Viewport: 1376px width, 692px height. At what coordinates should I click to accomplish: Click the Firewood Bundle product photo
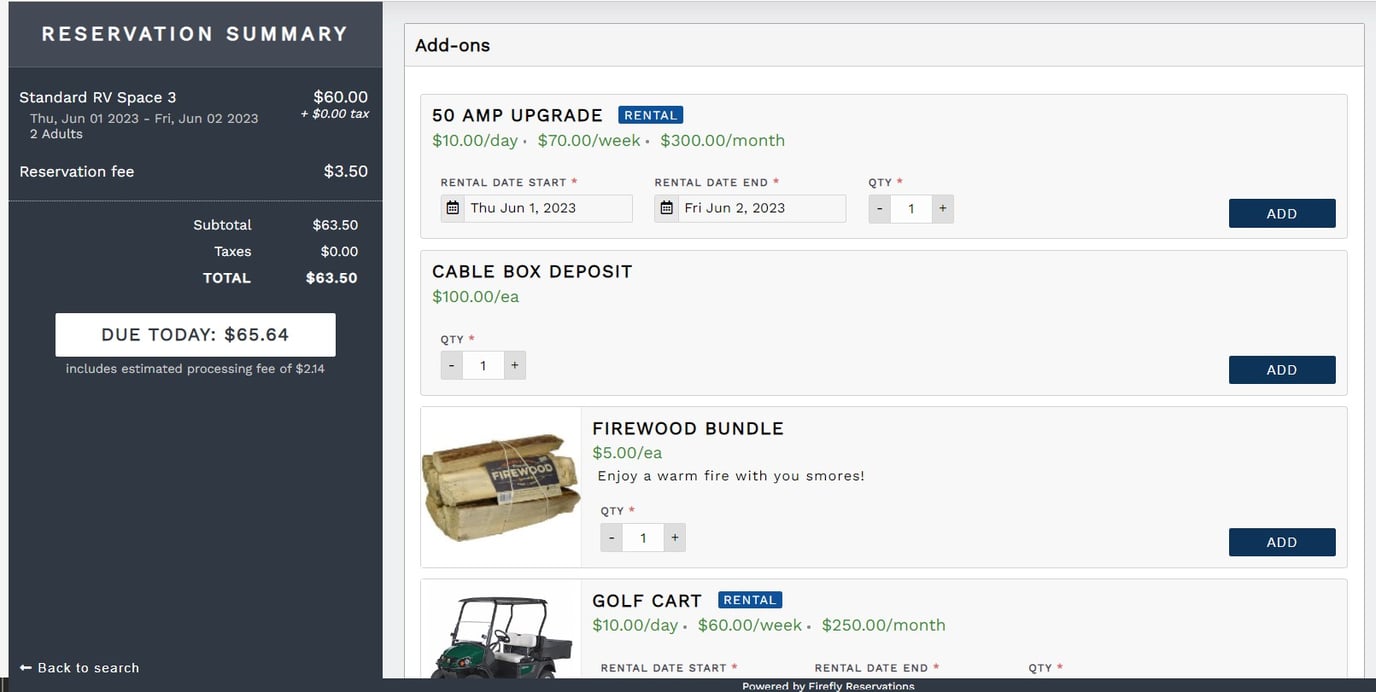(x=500, y=486)
